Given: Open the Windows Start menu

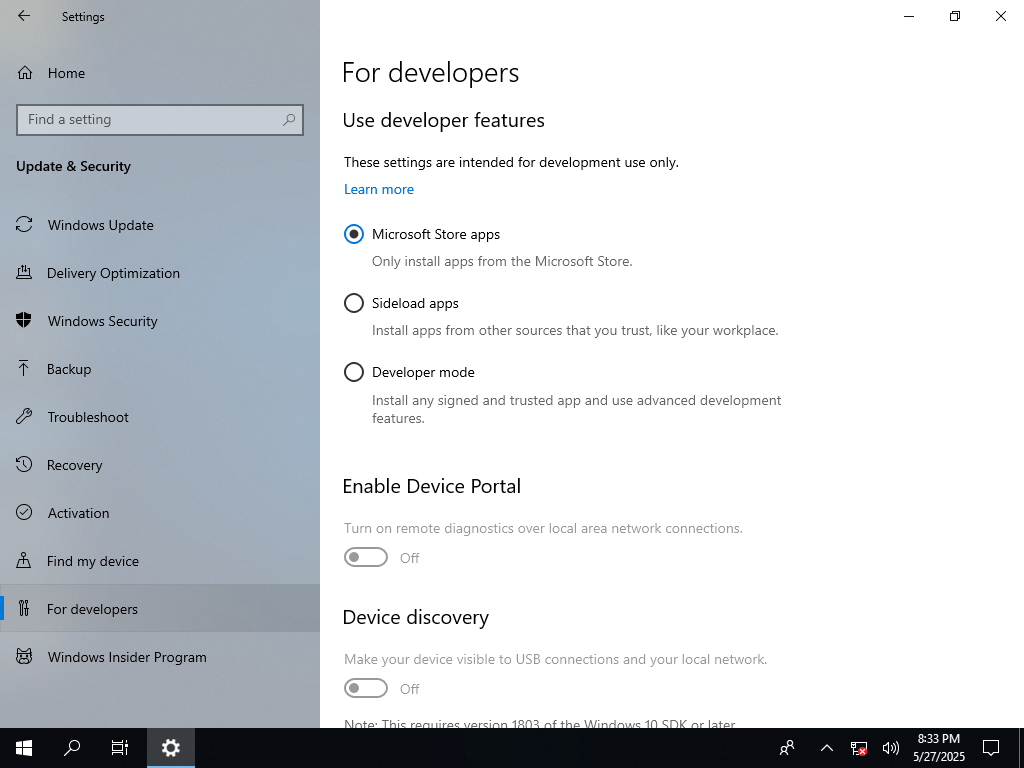Looking at the screenshot, I should pyautogui.click(x=24, y=748).
